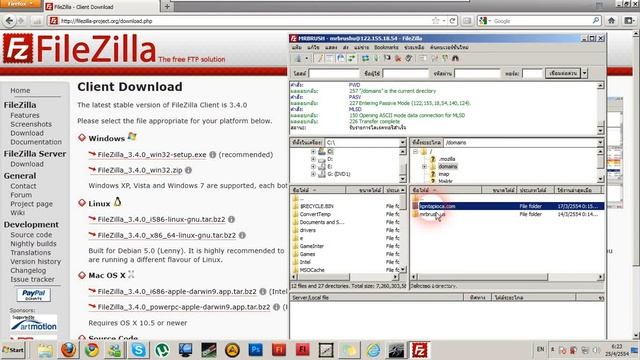Viewport: 640px width, 360px height.
Task: Open Google Chrome from the taskbar
Action: [x=92, y=350]
